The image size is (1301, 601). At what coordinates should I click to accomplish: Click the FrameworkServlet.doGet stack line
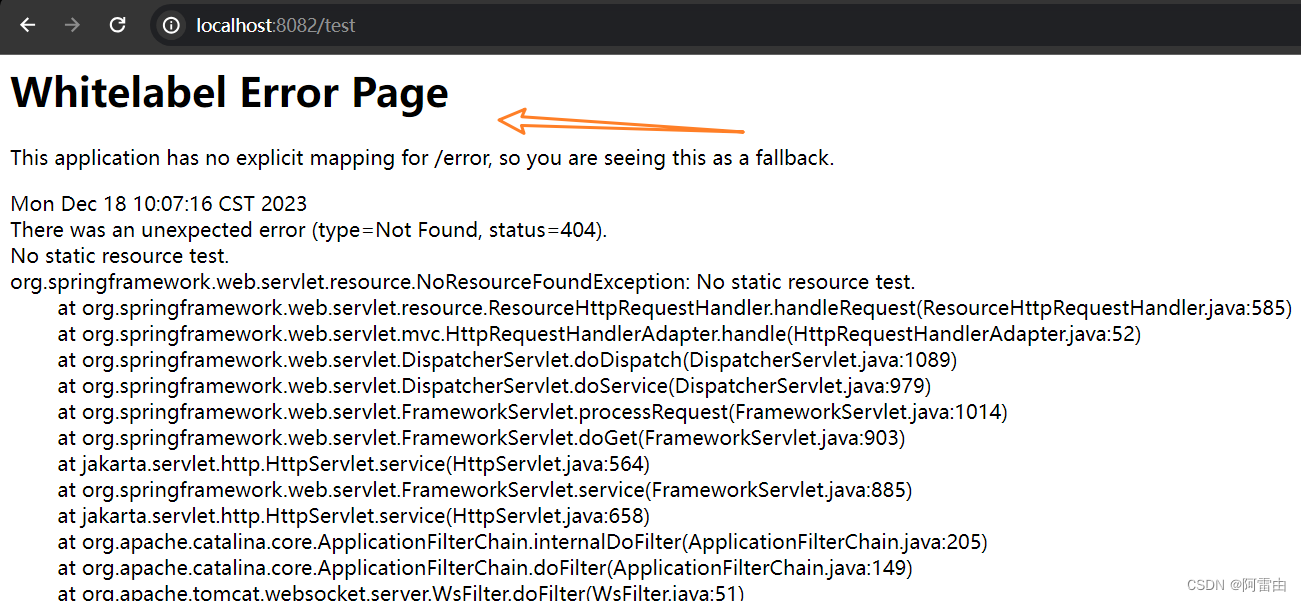point(482,439)
